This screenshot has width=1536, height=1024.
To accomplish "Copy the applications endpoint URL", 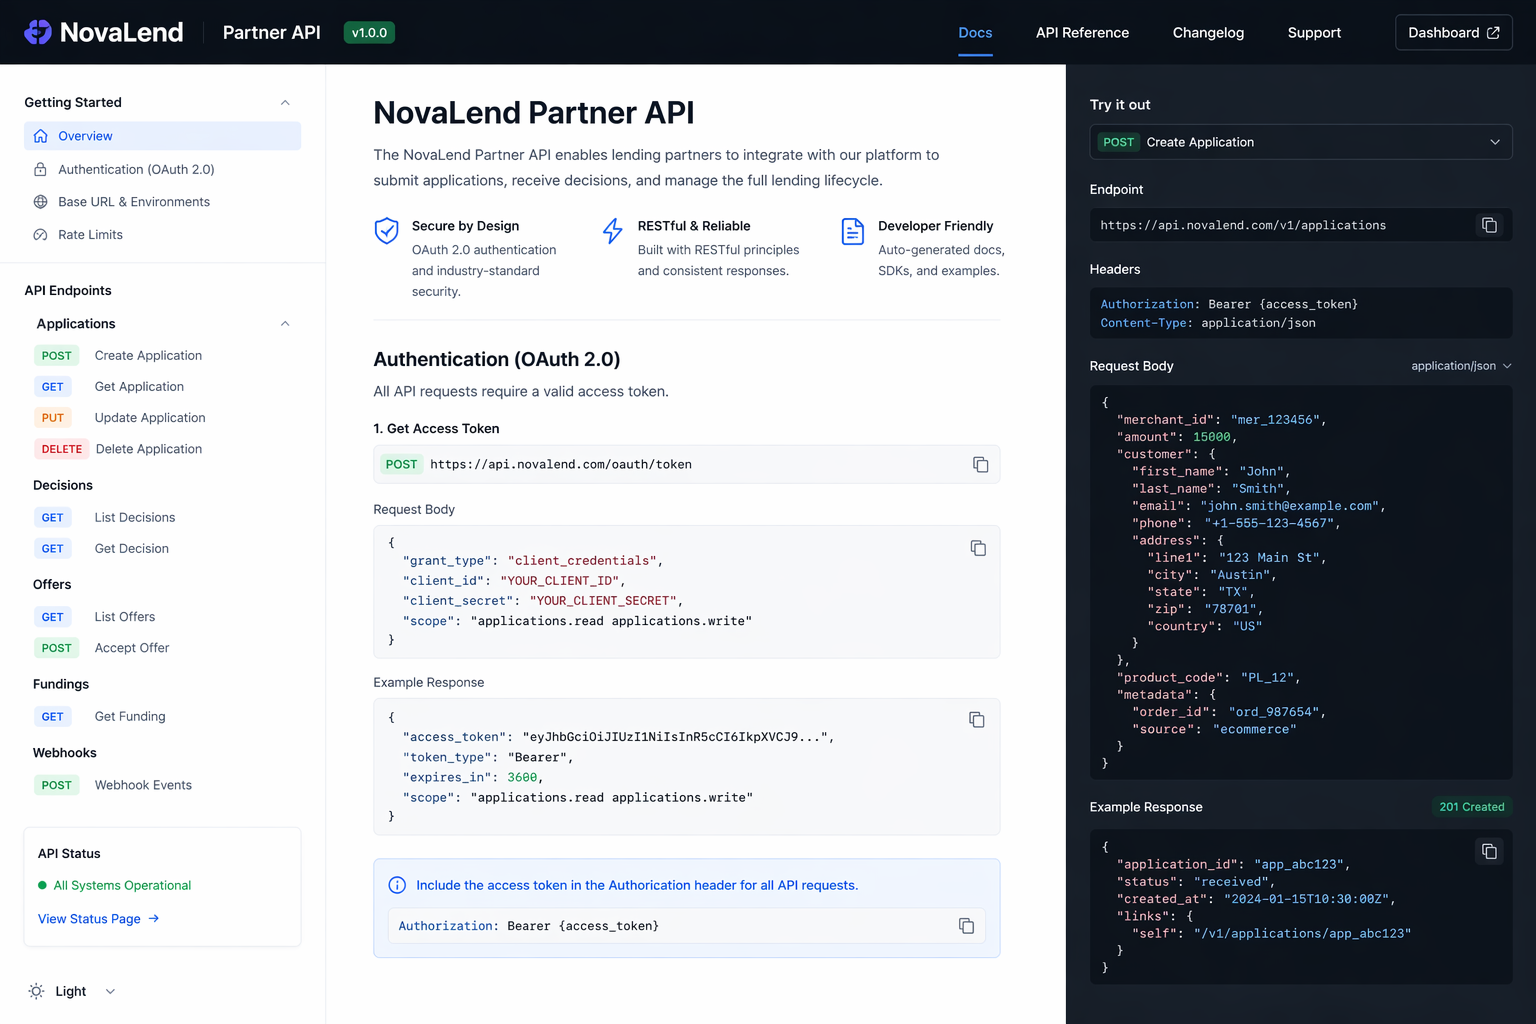I will pyautogui.click(x=1489, y=225).
